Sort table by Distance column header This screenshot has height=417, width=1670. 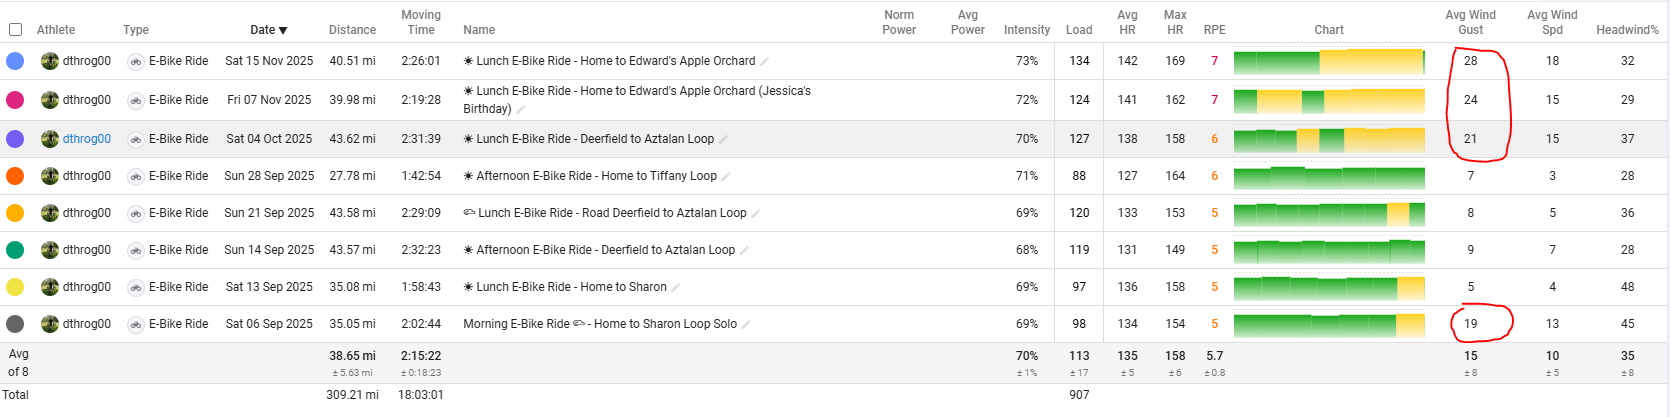click(352, 30)
